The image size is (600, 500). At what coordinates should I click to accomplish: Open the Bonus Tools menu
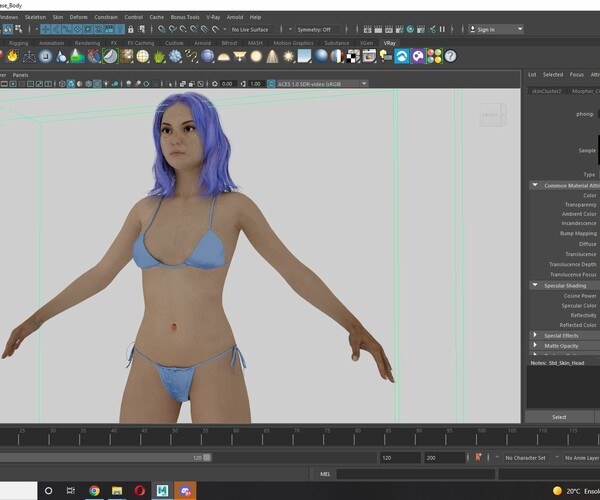tap(185, 17)
